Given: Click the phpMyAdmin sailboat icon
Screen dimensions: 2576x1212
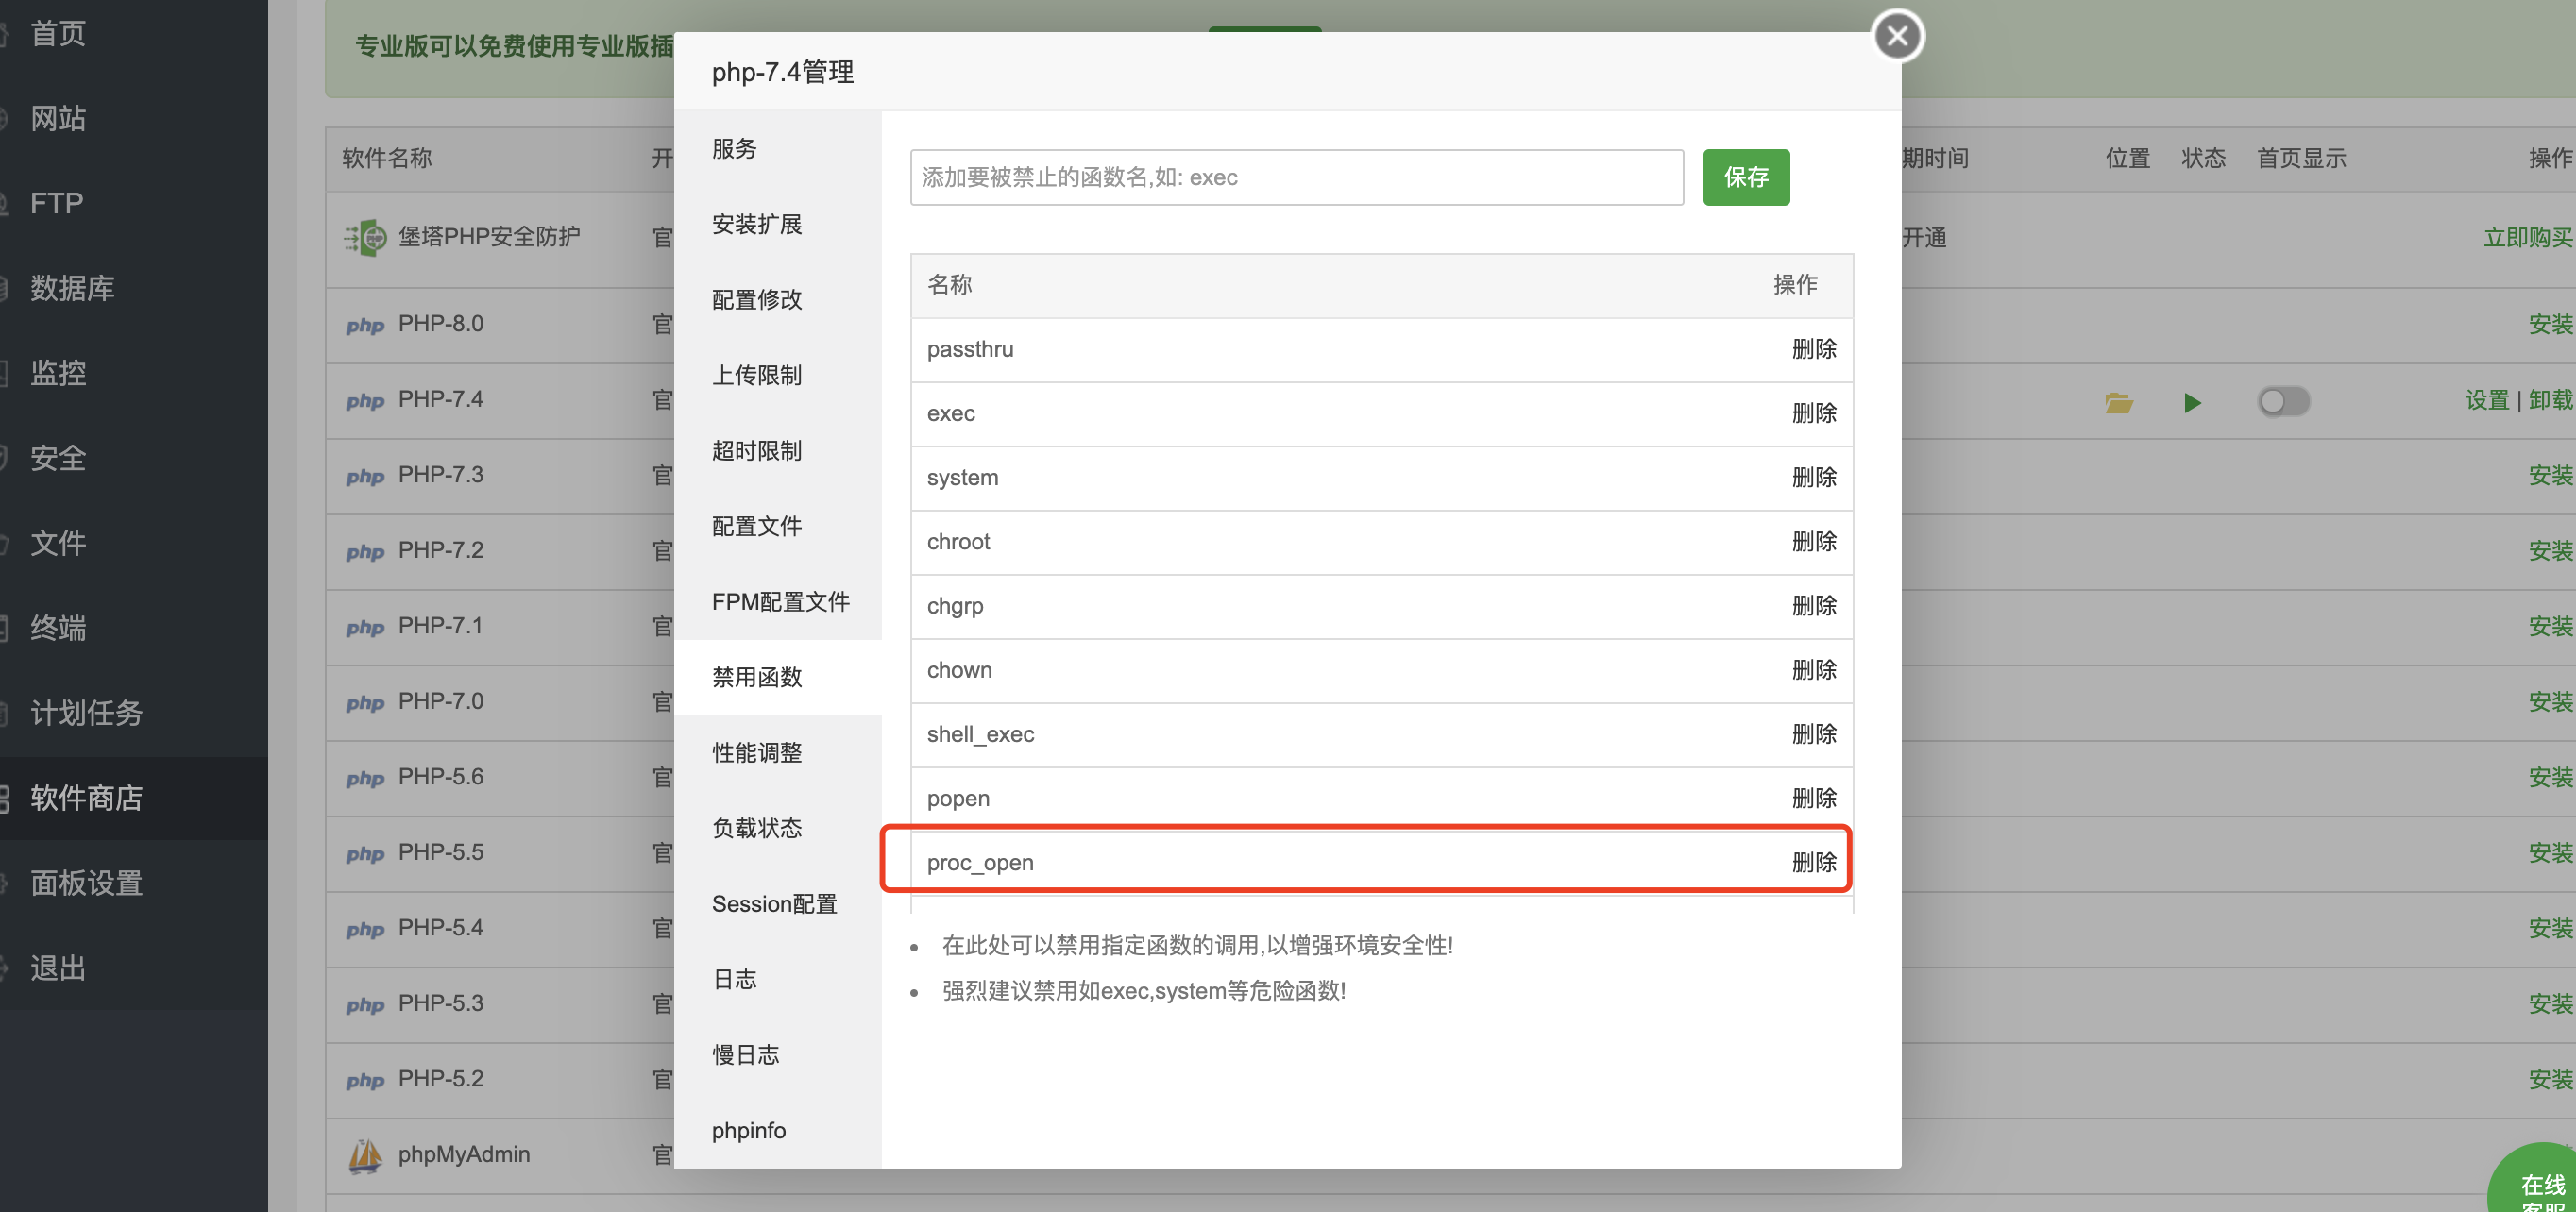Looking at the screenshot, I should 365,1155.
